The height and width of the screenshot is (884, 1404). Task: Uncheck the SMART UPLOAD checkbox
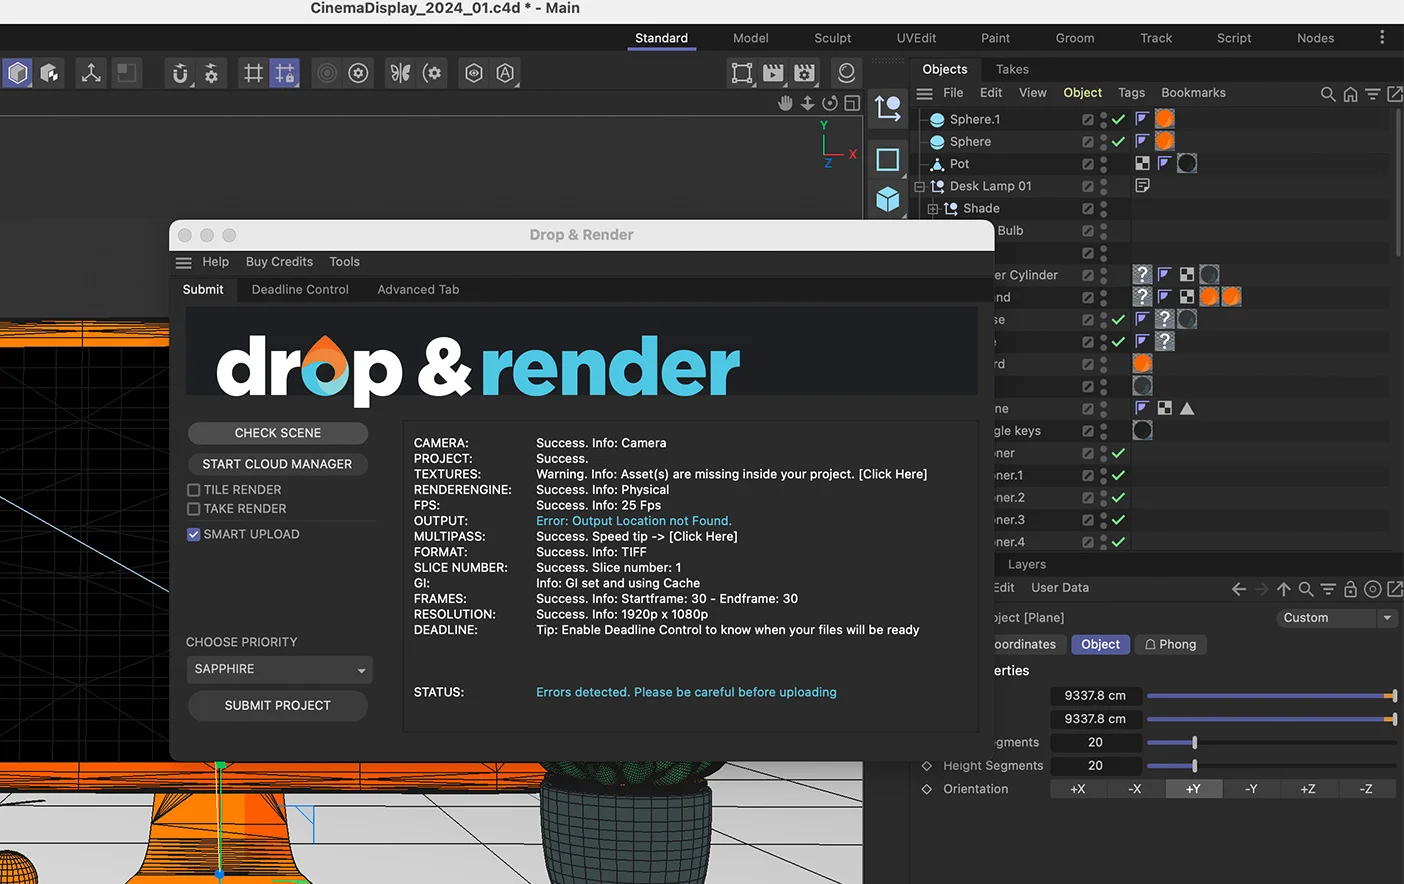coord(194,535)
